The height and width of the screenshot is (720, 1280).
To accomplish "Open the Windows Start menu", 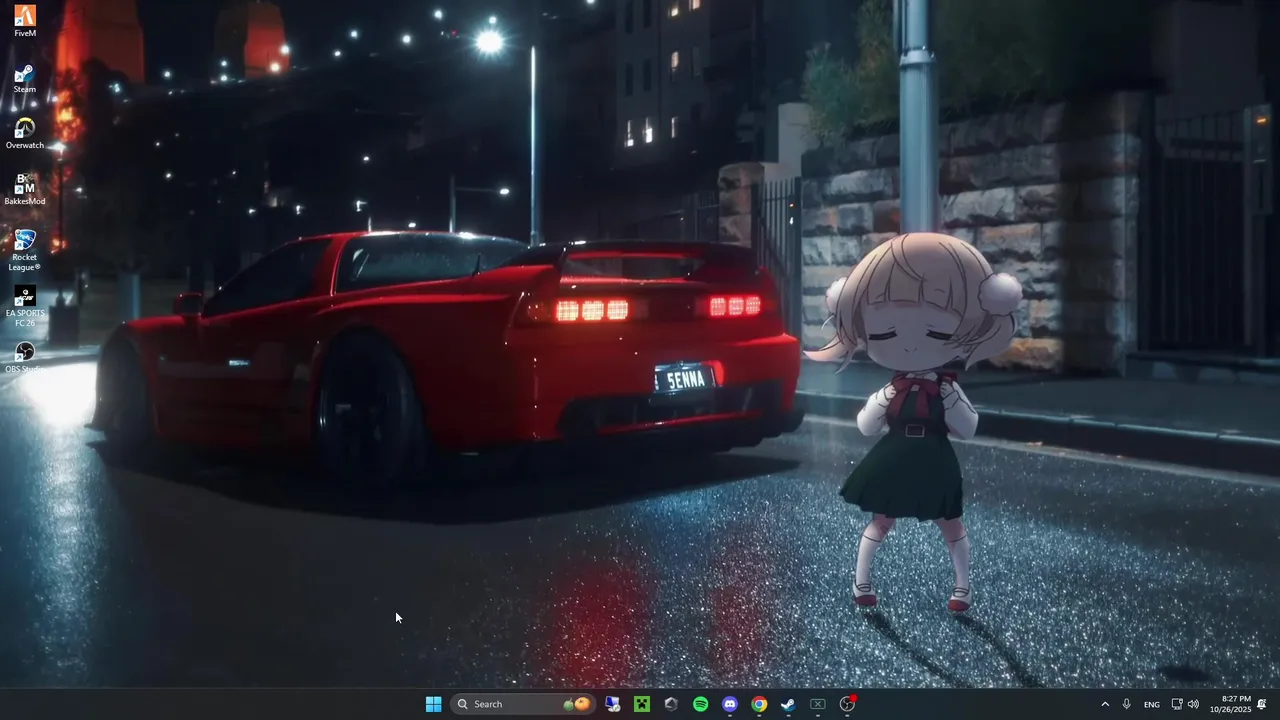I will click(433, 704).
